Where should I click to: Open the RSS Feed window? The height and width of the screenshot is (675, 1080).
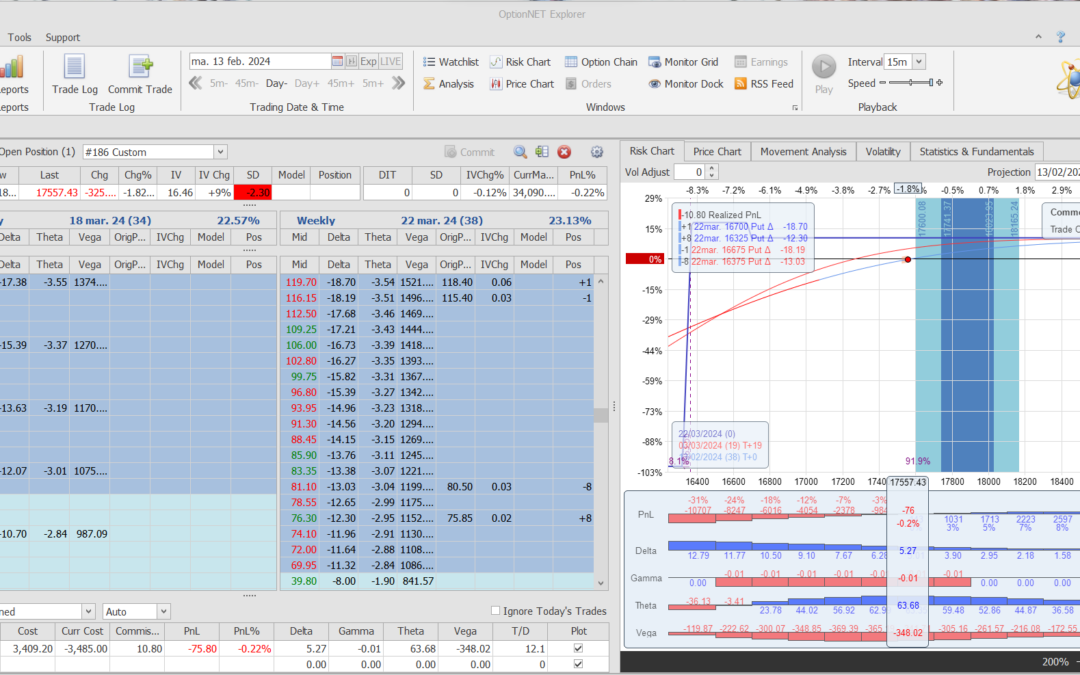[763, 84]
